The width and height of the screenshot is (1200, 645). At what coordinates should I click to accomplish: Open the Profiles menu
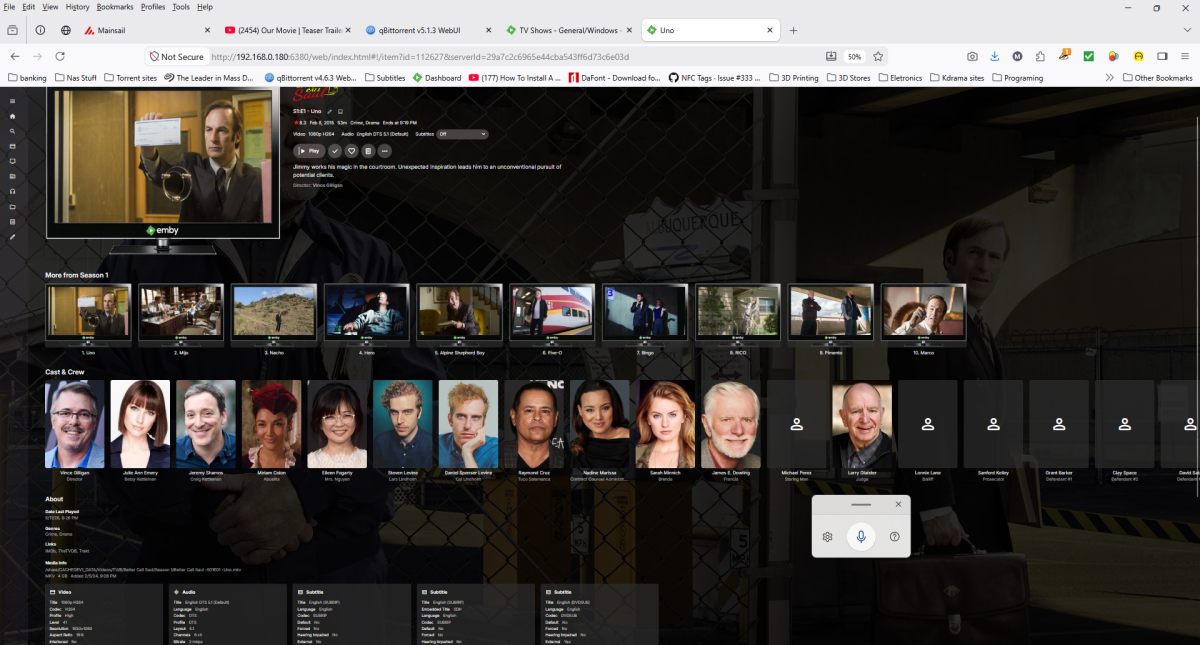point(153,7)
